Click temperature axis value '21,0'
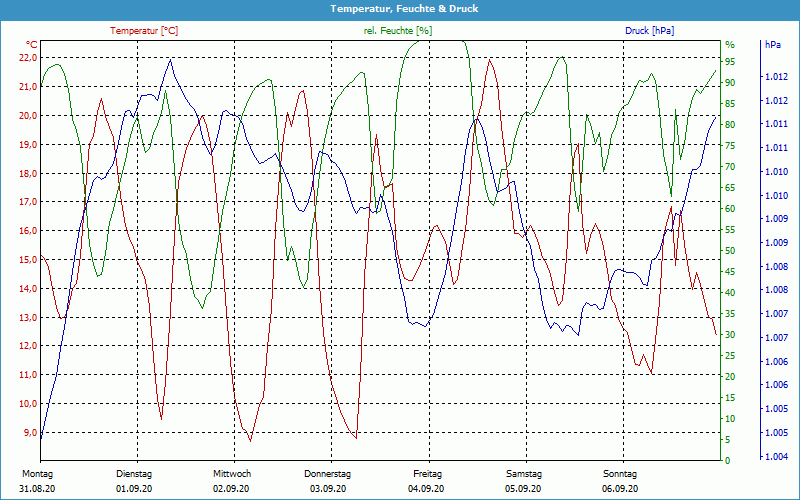800x500 pixels. click(x=28, y=87)
